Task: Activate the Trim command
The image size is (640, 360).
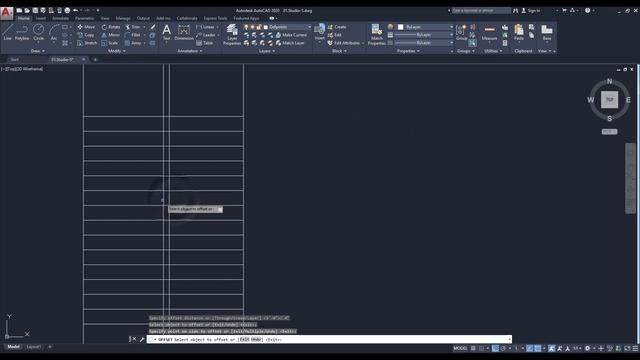Action: 133,27
